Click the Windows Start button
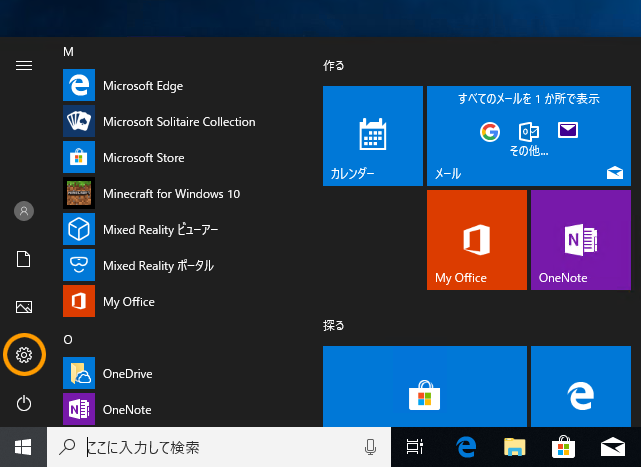Viewport: 641px width, 467px height. [x=23, y=447]
